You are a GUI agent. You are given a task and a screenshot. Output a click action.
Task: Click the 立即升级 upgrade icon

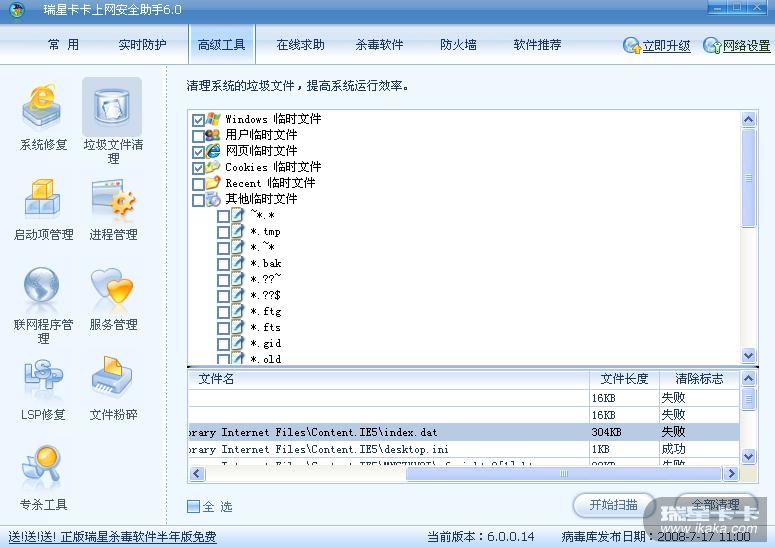point(632,45)
